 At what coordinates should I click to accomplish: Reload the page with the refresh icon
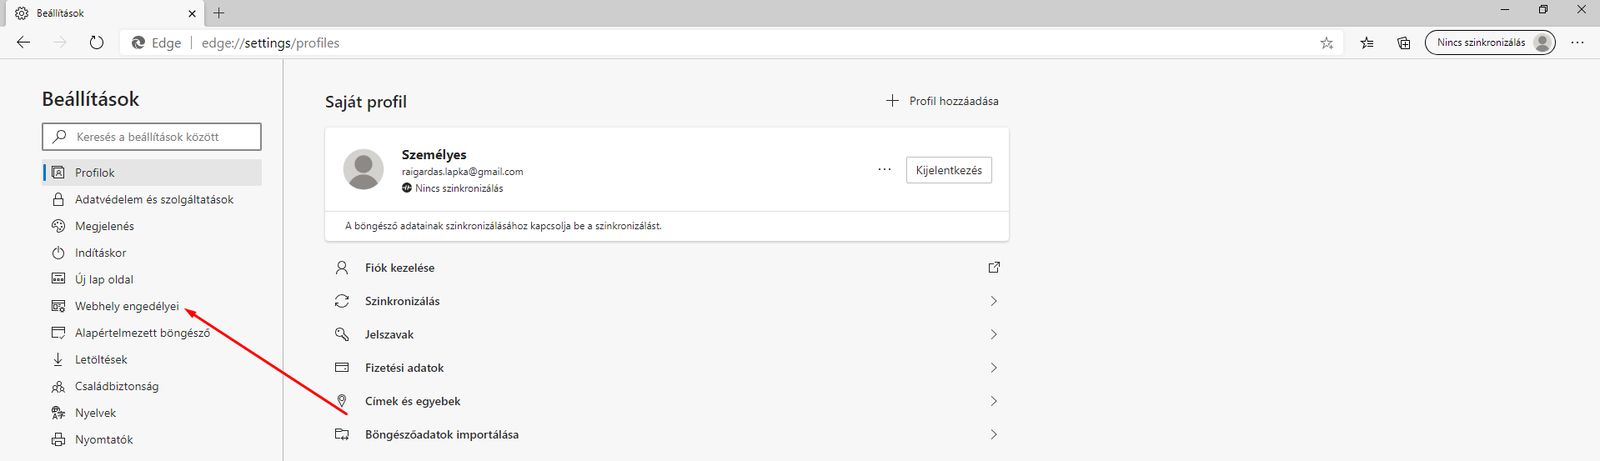pyautogui.click(x=96, y=43)
